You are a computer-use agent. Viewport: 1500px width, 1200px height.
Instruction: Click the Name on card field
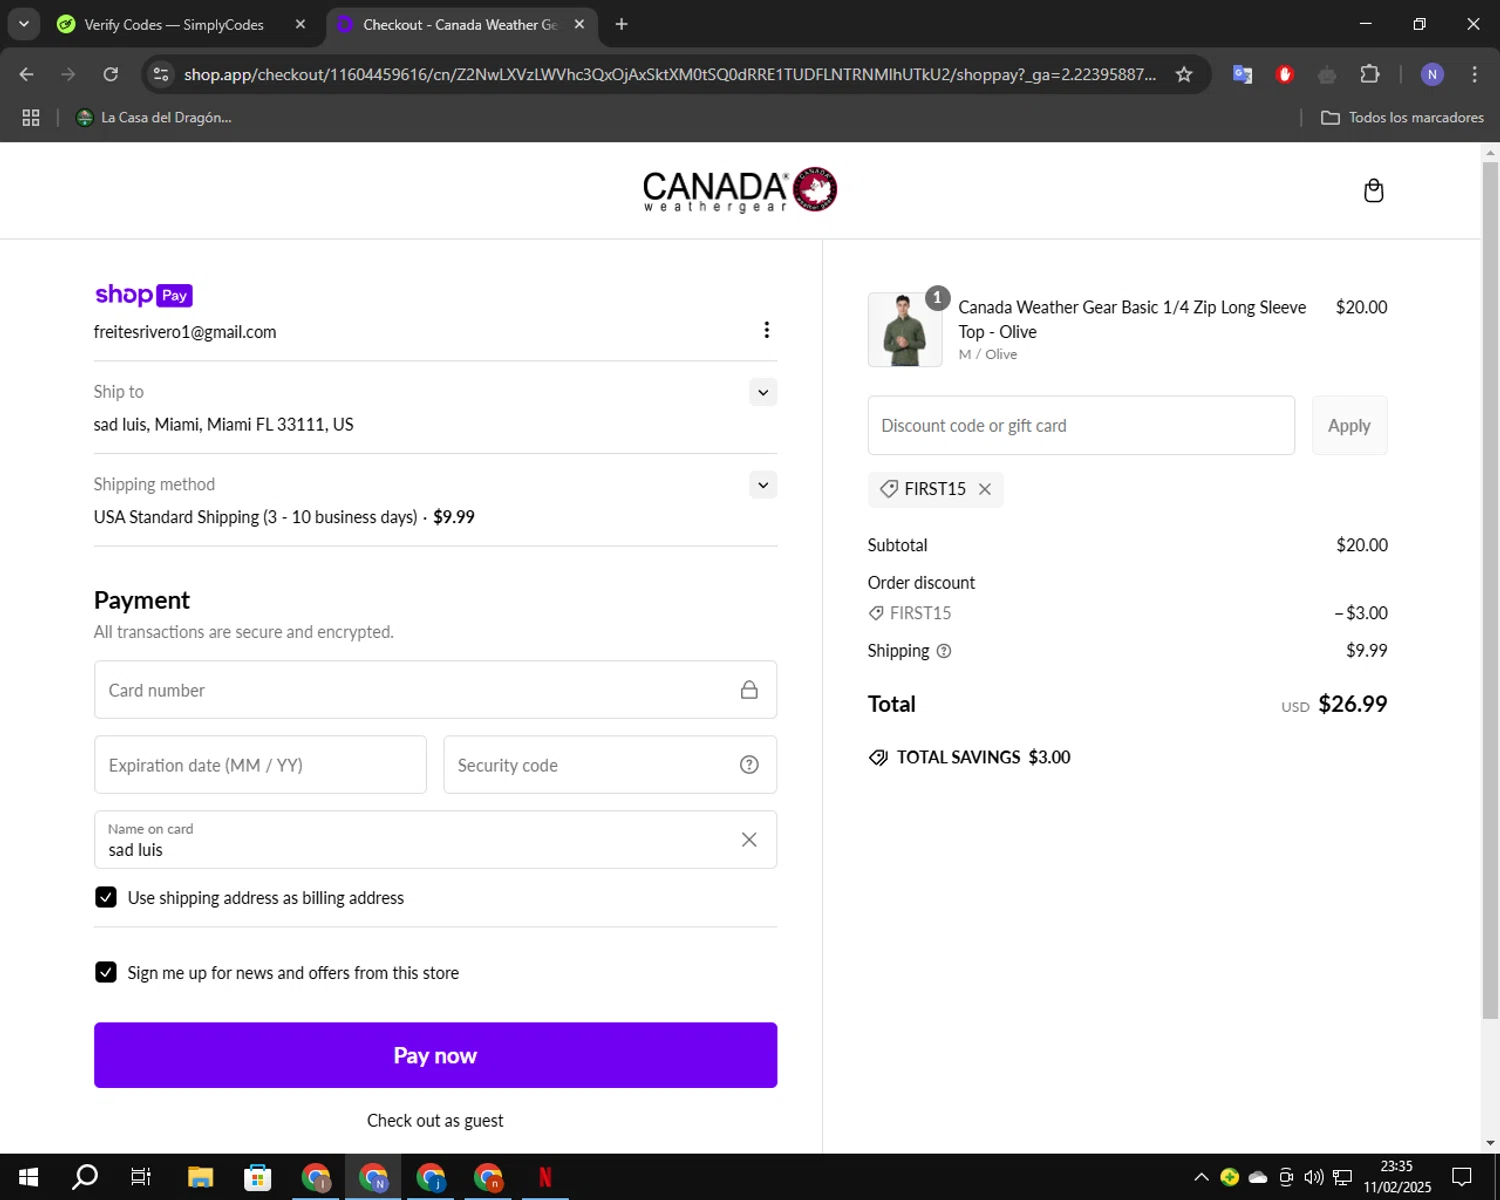(435, 840)
